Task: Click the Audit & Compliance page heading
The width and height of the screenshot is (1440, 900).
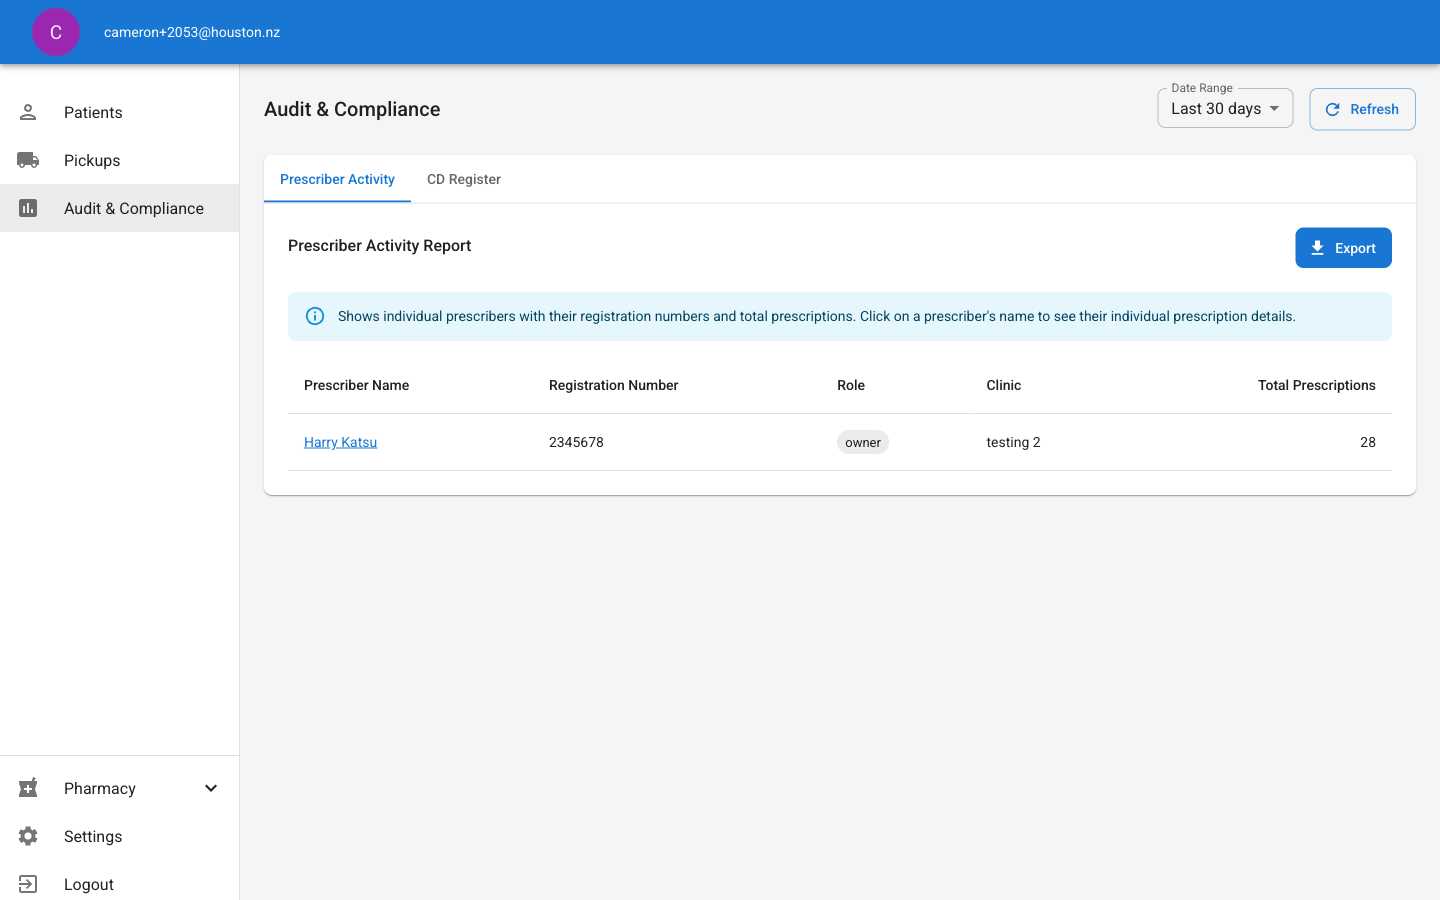Action: click(x=352, y=109)
